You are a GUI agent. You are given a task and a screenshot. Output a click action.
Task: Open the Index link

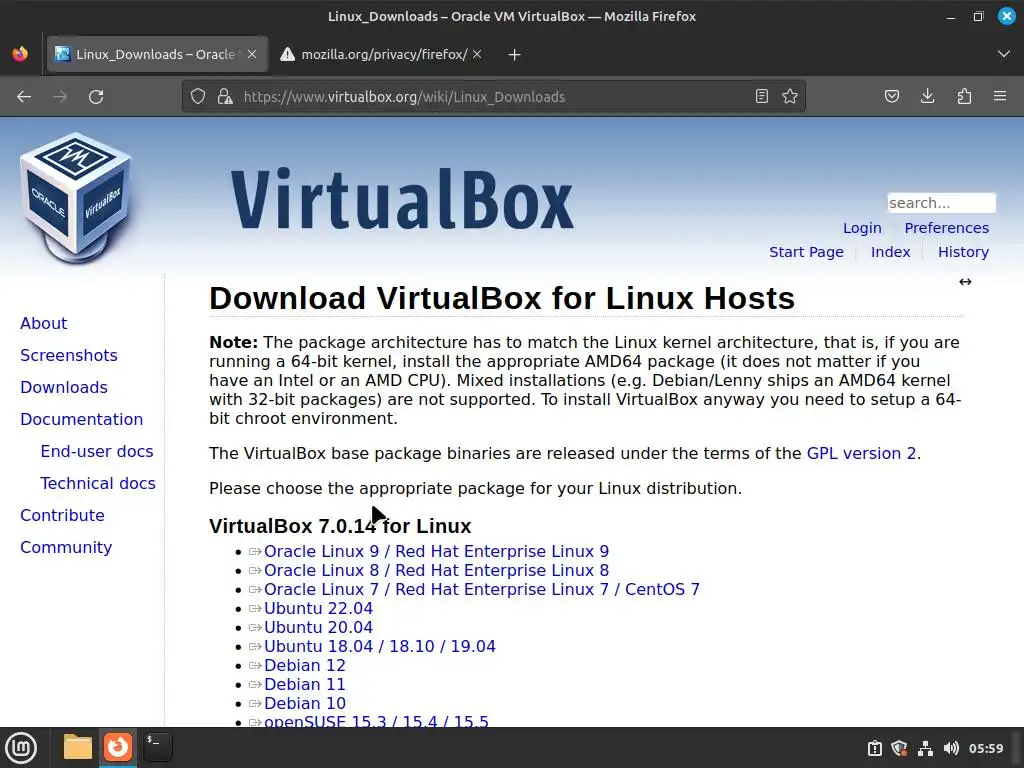click(890, 252)
